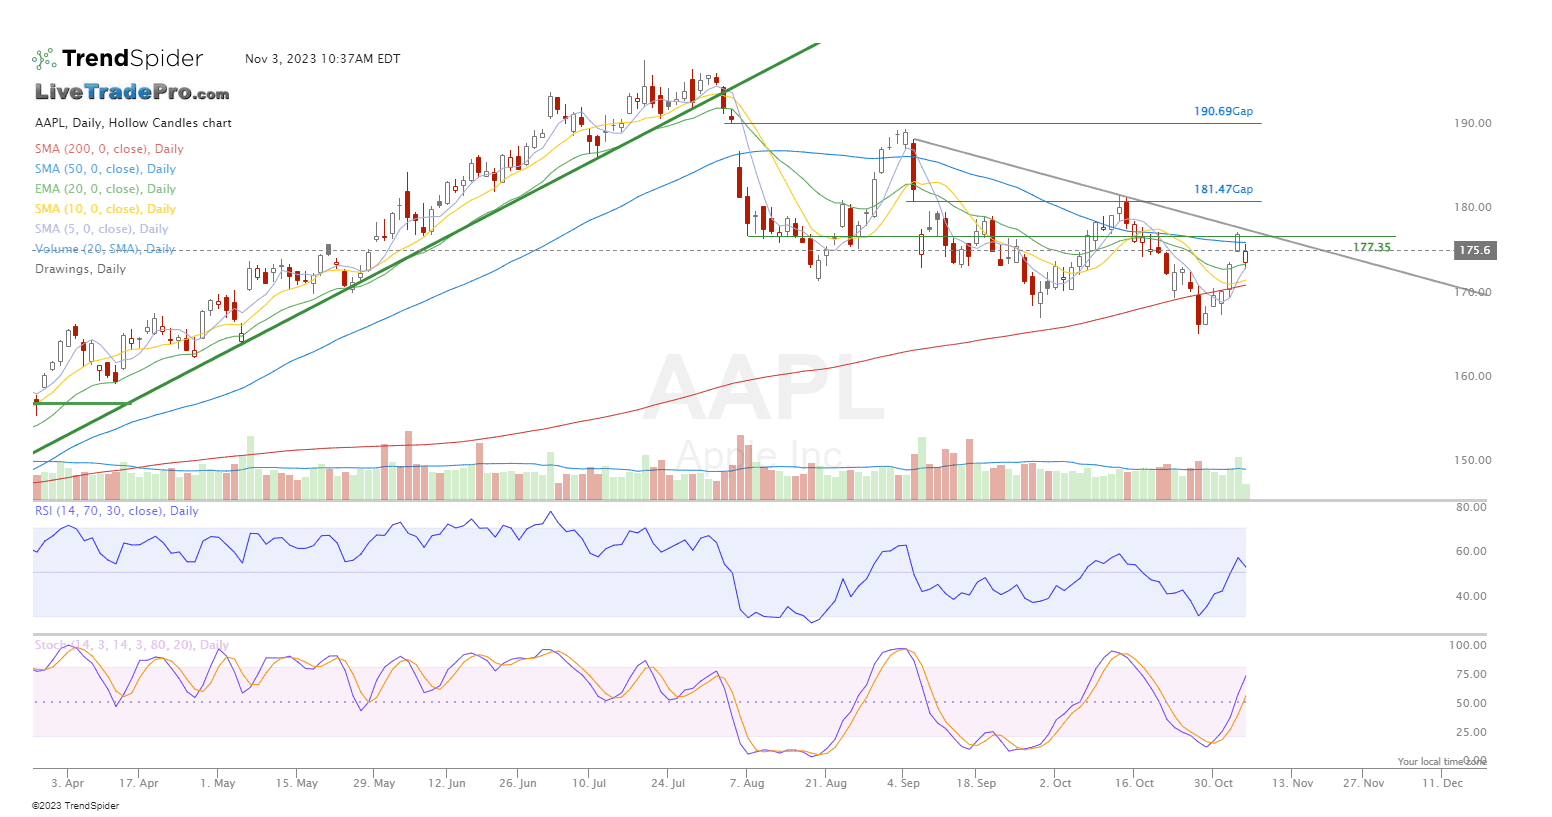Click the 11. Dec date label
This screenshot has width=1552, height=817.
pyautogui.click(x=1442, y=783)
